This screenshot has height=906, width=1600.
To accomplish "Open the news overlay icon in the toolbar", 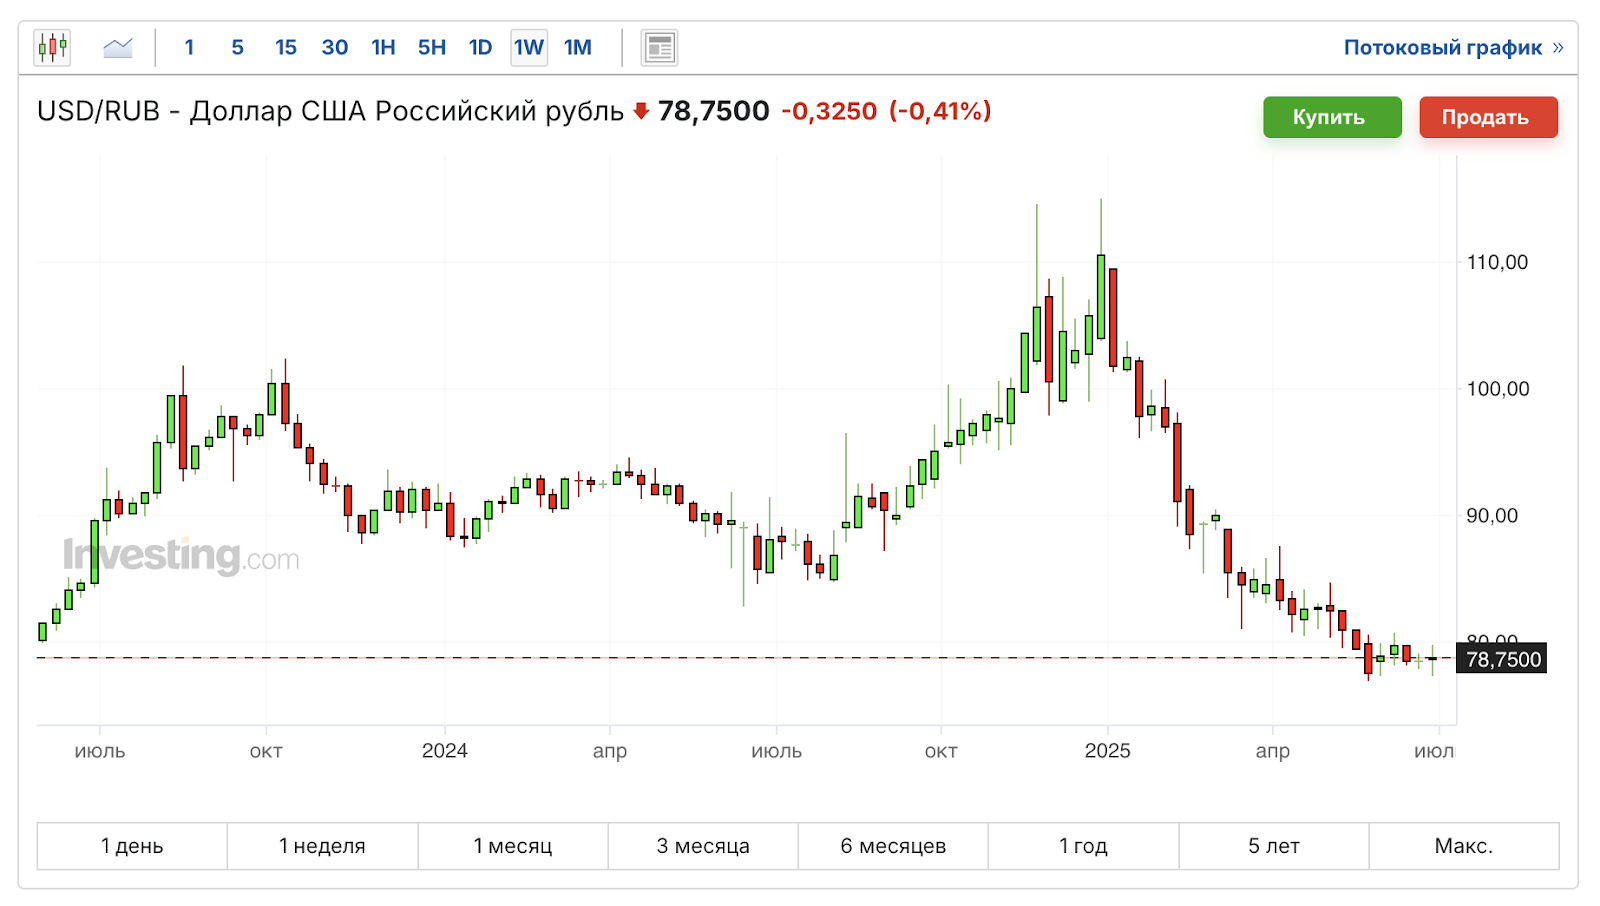I will (x=659, y=47).
